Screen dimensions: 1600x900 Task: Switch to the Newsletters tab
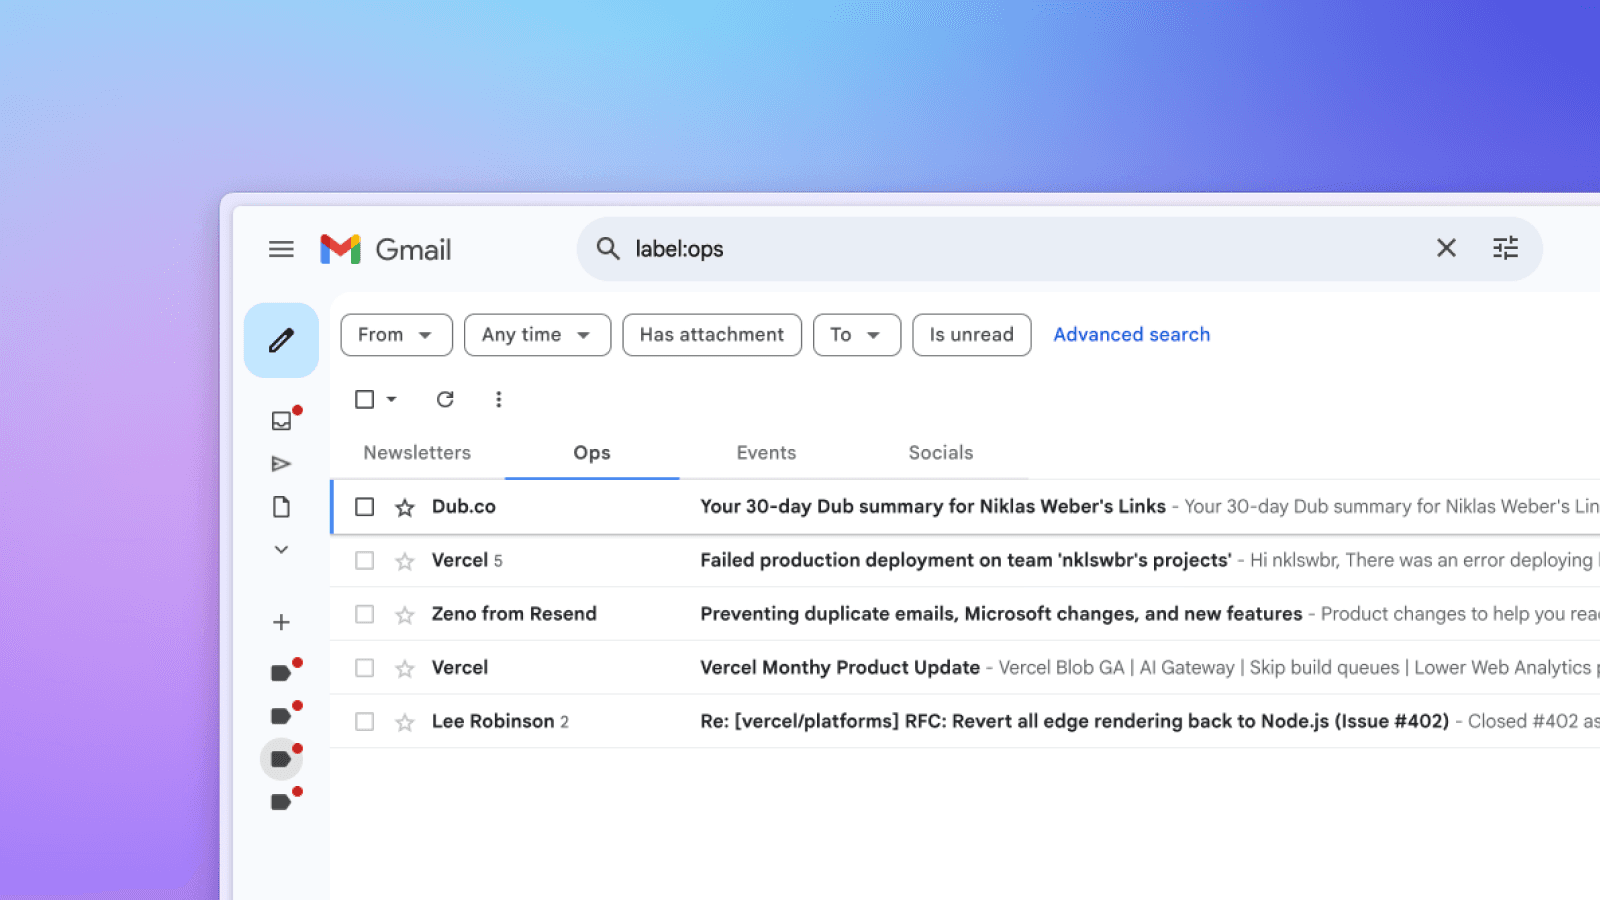tap(417, 453)
